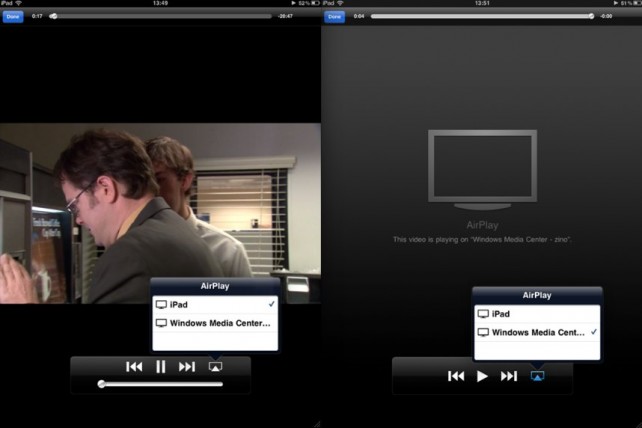Click the volume slider in left player
642x428 pixels.
(x=160, y=384)
